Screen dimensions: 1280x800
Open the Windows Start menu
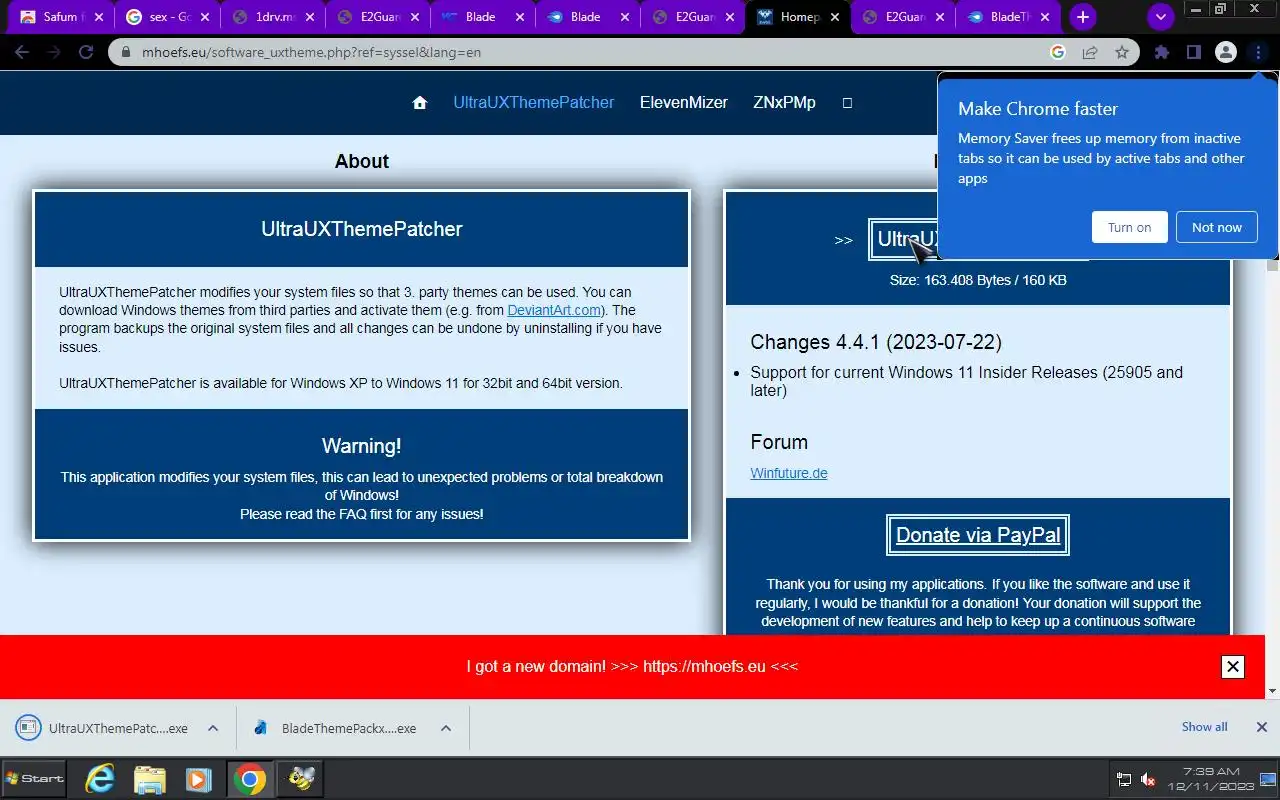point(35,778)
